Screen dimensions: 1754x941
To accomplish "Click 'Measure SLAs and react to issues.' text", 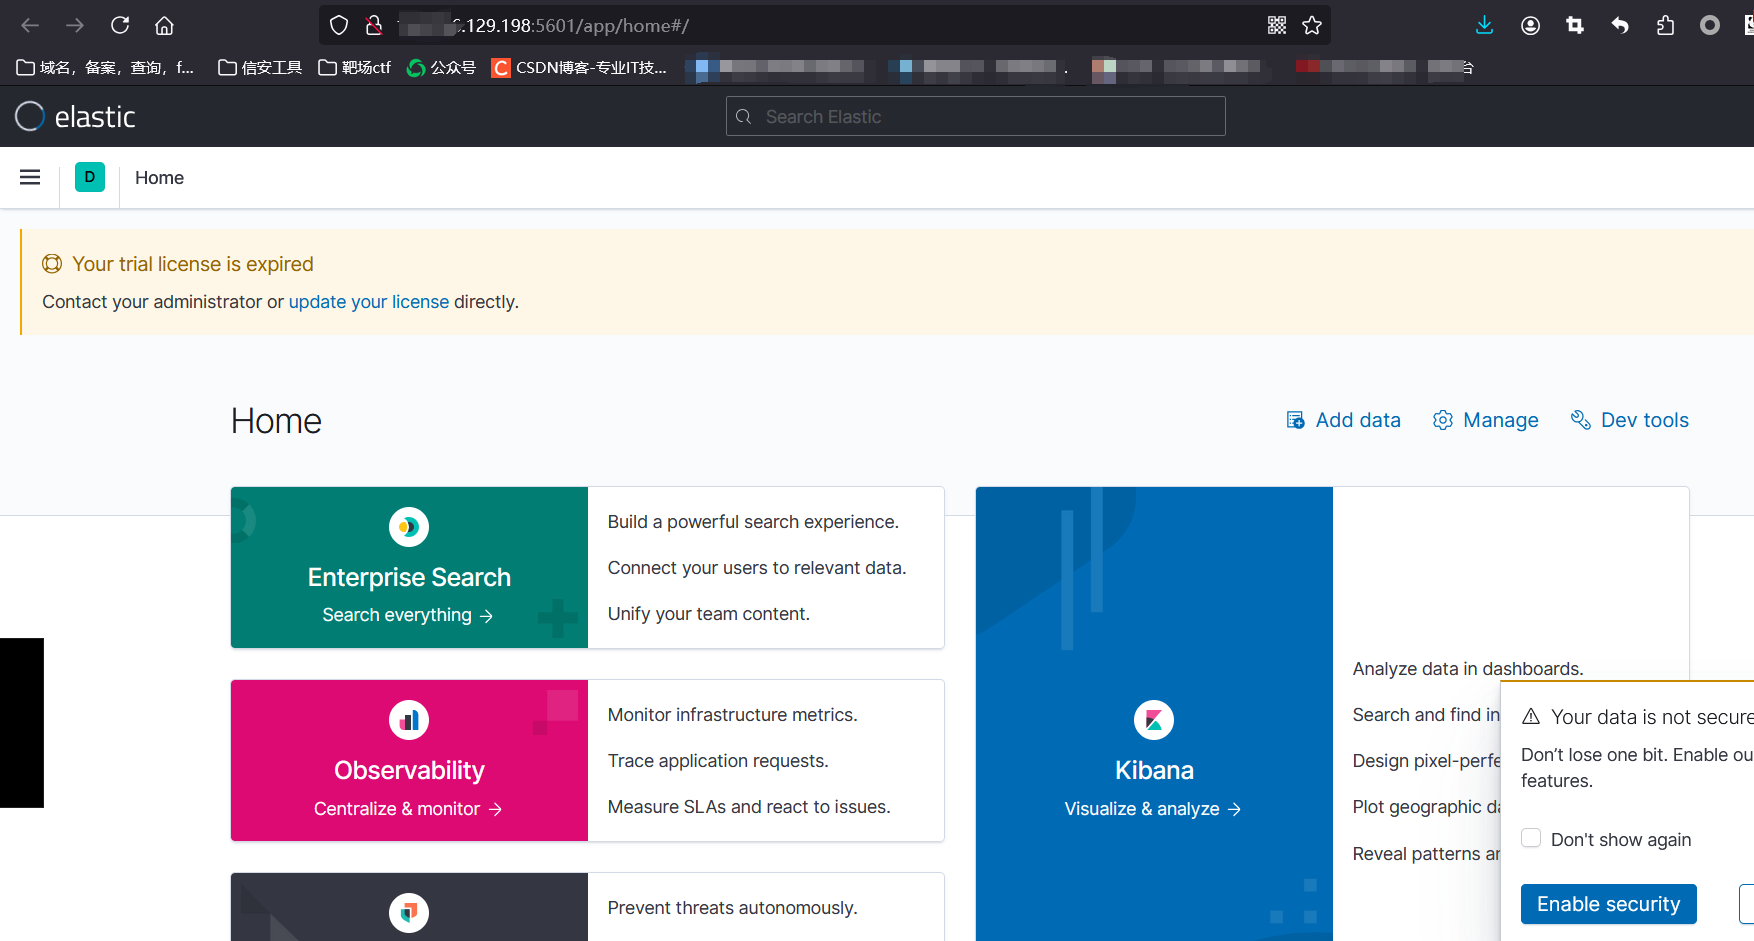I will click(749, 807).
